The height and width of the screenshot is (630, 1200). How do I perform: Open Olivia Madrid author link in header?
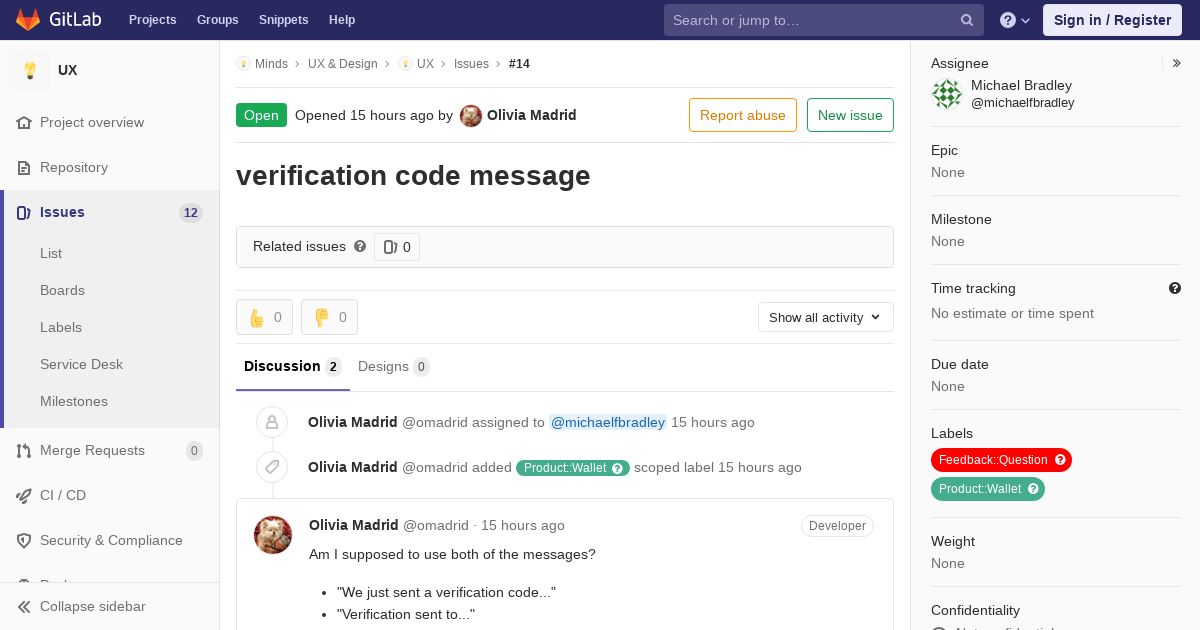click(532, 115)
